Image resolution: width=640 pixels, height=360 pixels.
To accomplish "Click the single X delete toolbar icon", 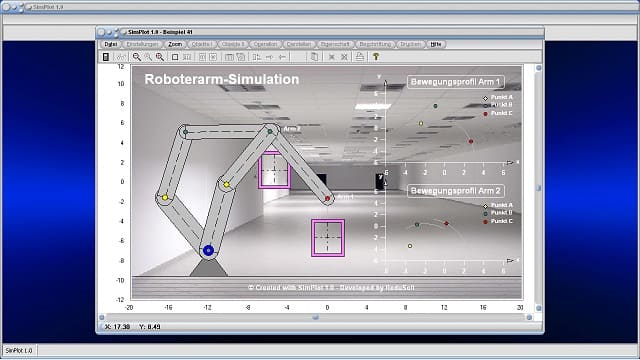I will (332, 57).
